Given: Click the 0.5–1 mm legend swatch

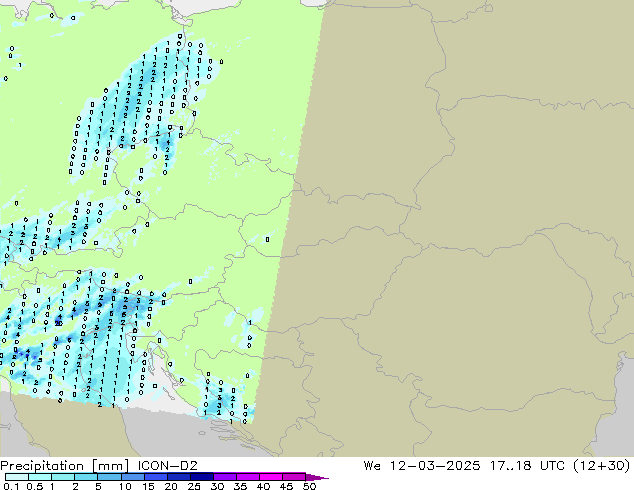Looking at the screenshot, I should (x=40, y=477).
